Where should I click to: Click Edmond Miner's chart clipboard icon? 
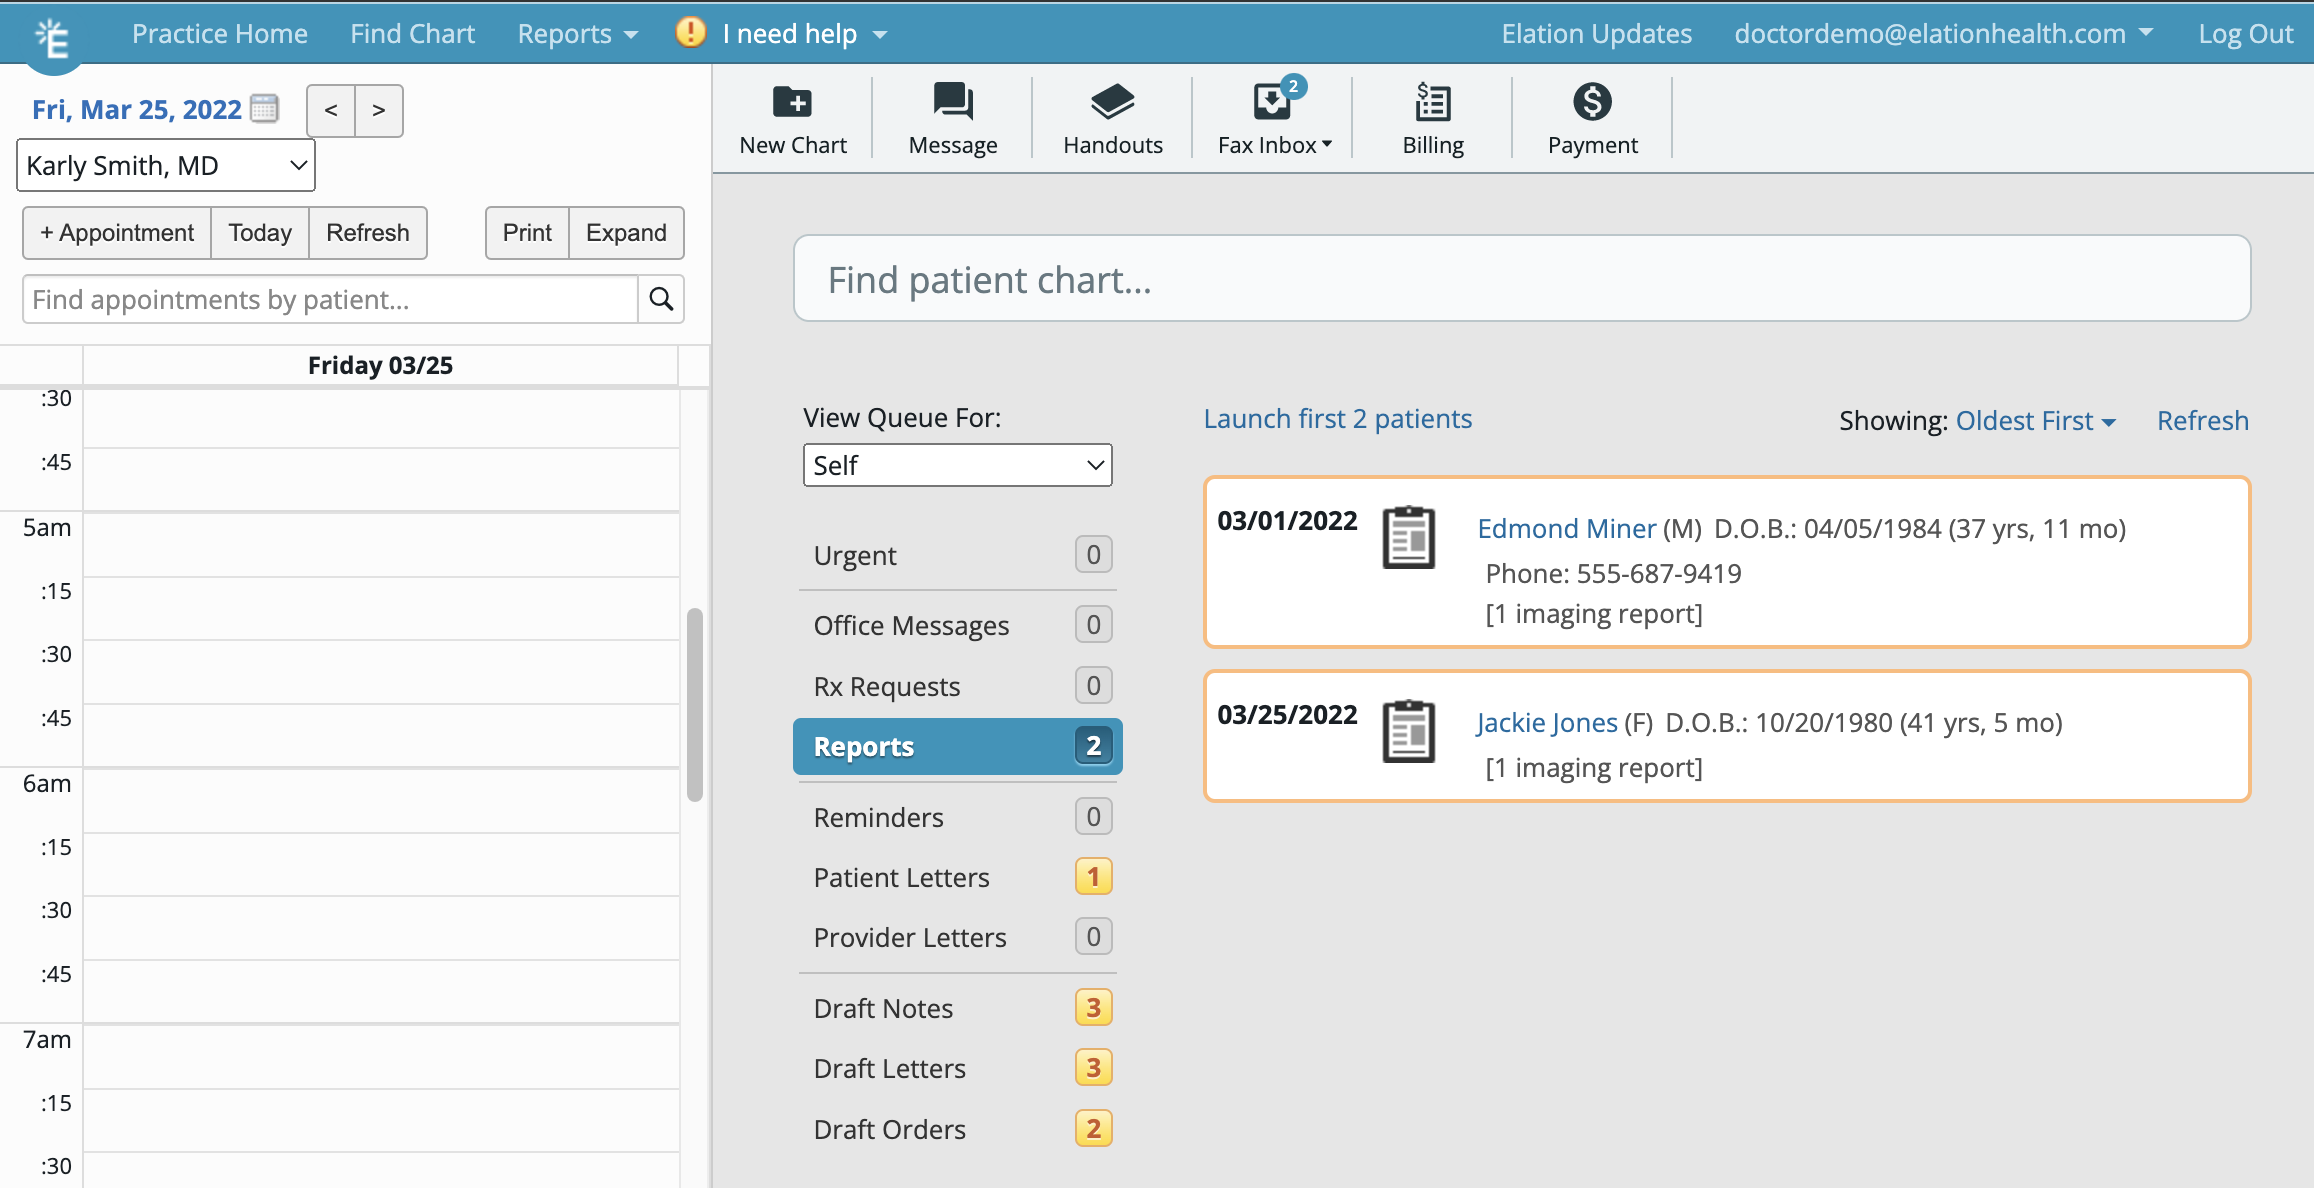point(1409,537)
